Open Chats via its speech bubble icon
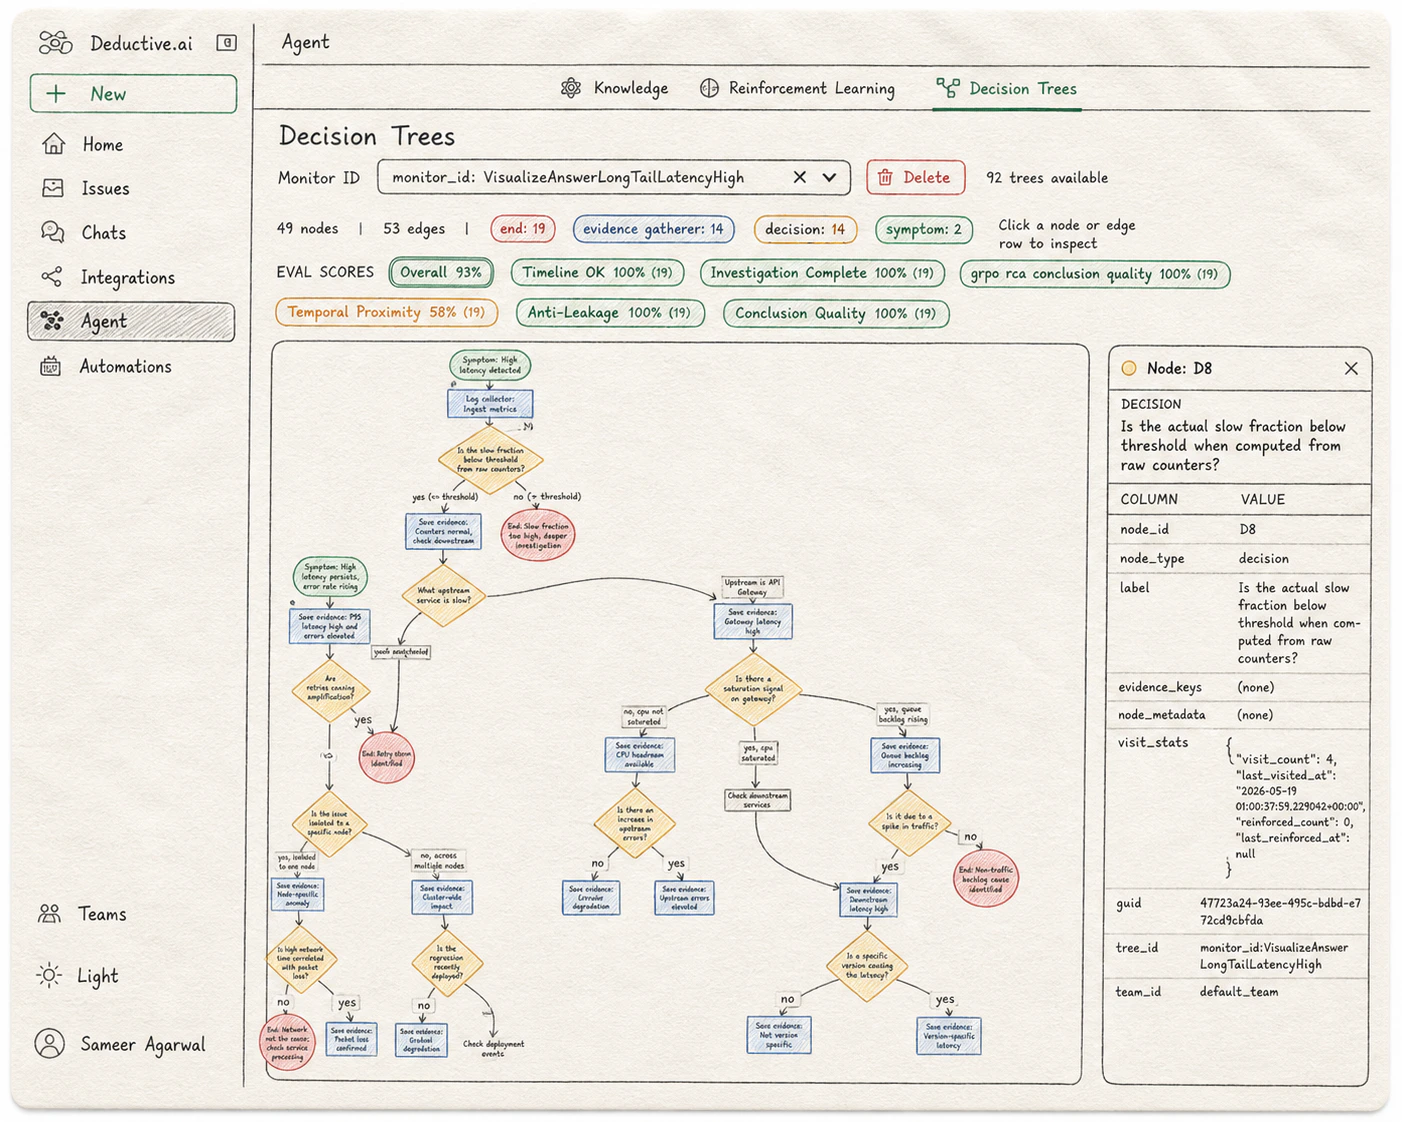The width and height of the screenshot is (1402, 1122). tap(53, 232)
